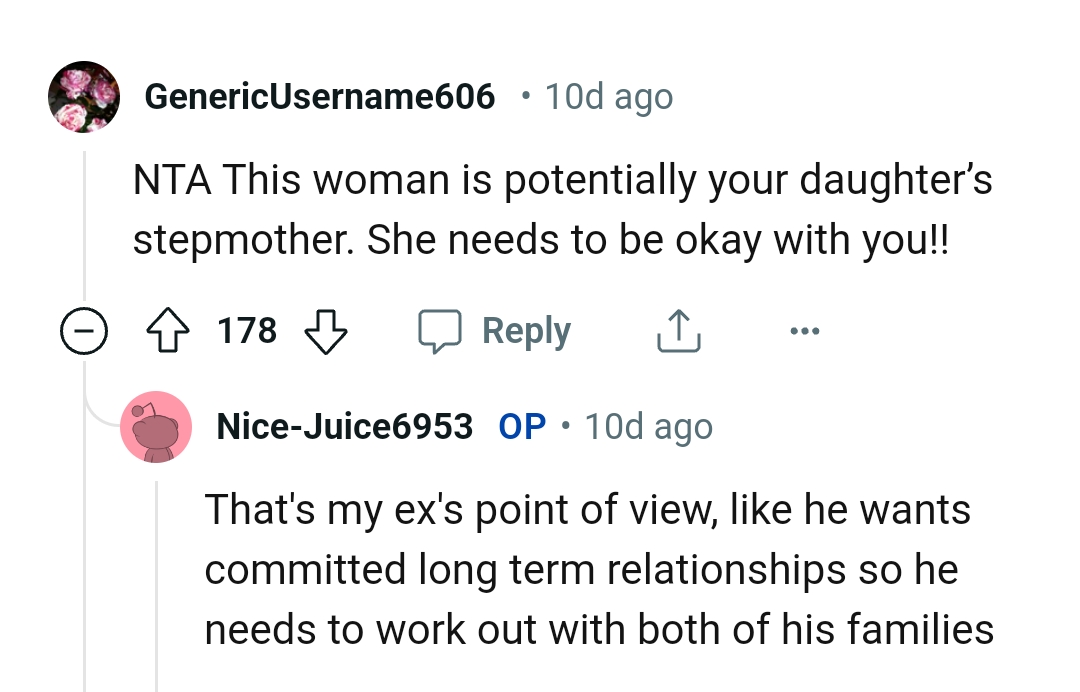Screen dimensions: 1080x692
Task: Click GenericUsername606's flower avatar
Action: pyautogui.click(x=84, y=95)
